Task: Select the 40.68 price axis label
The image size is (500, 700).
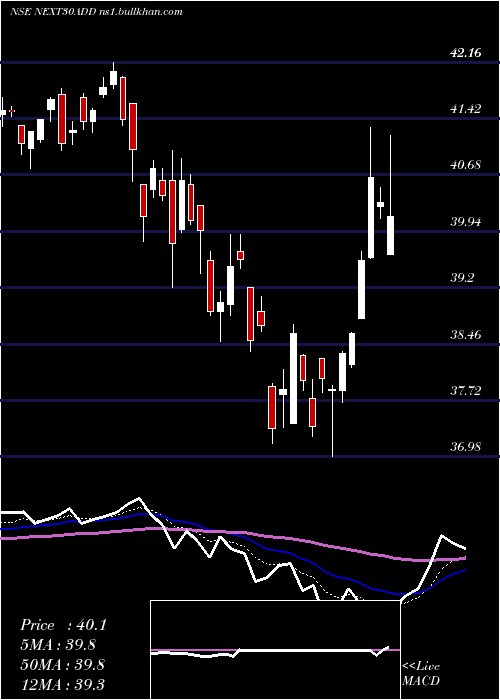Action: click(466, 165)
